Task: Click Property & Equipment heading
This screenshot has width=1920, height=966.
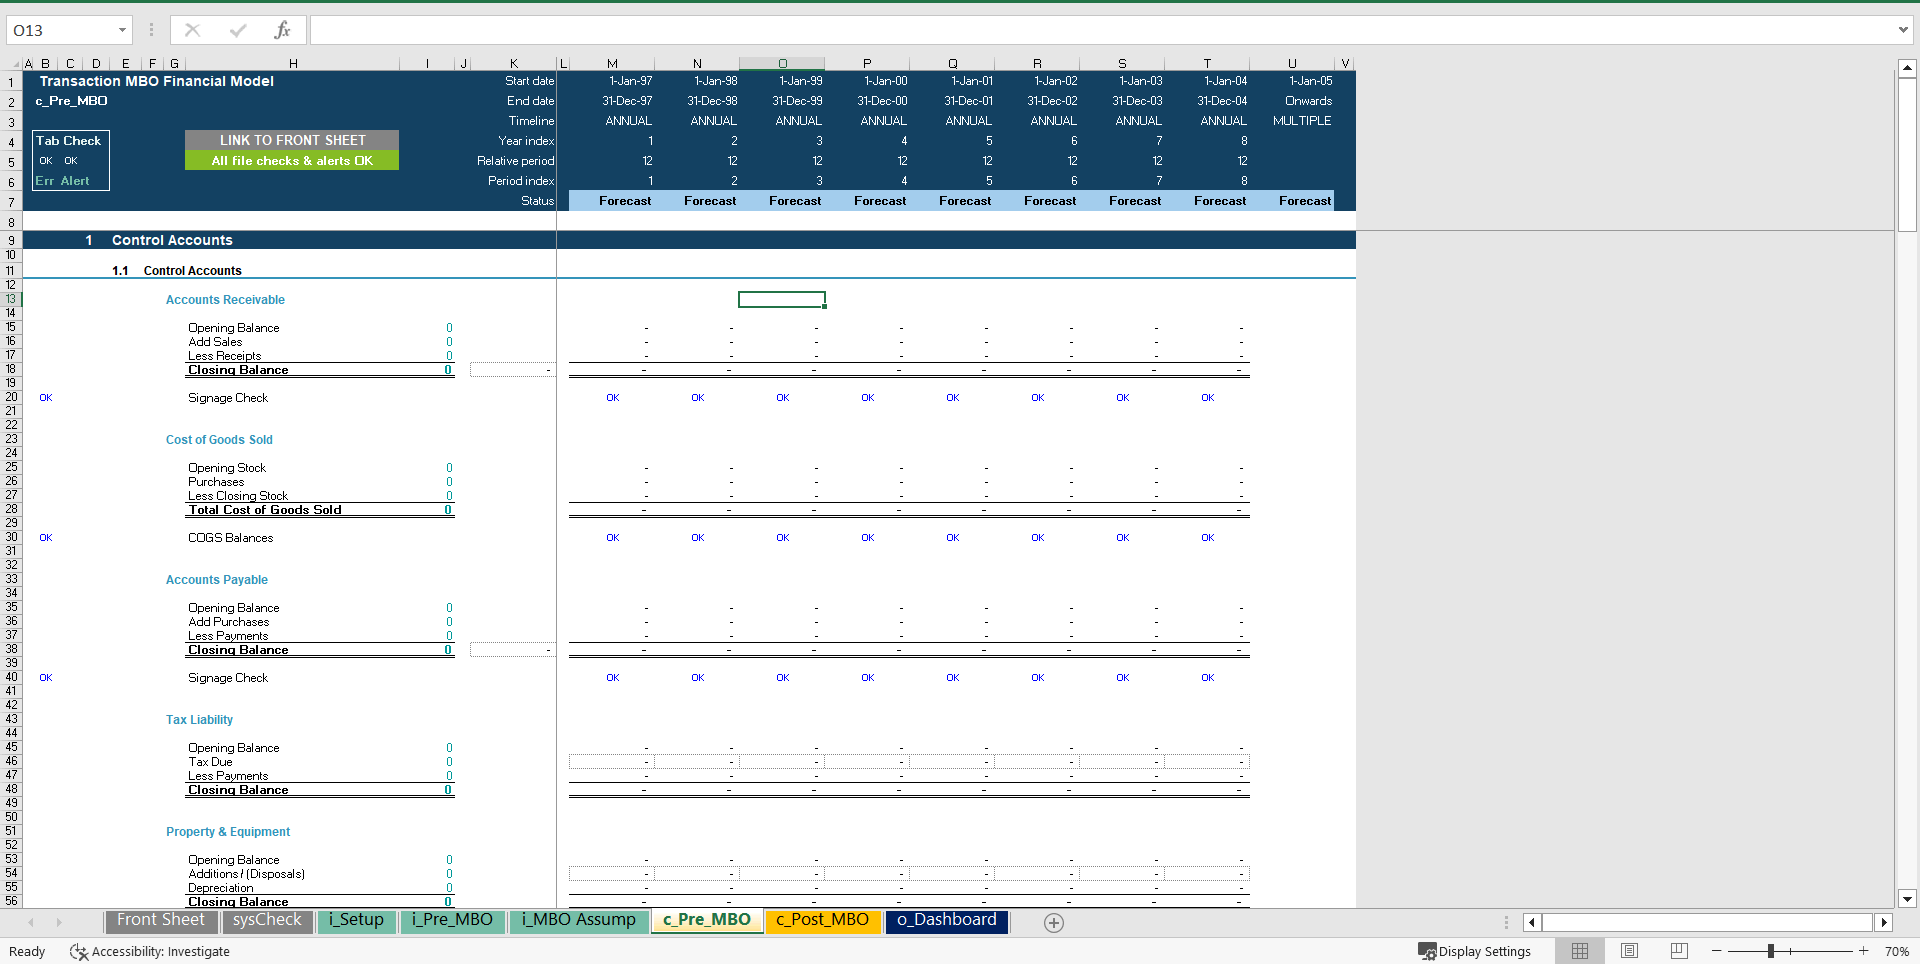Action: (x=228, y=832)
